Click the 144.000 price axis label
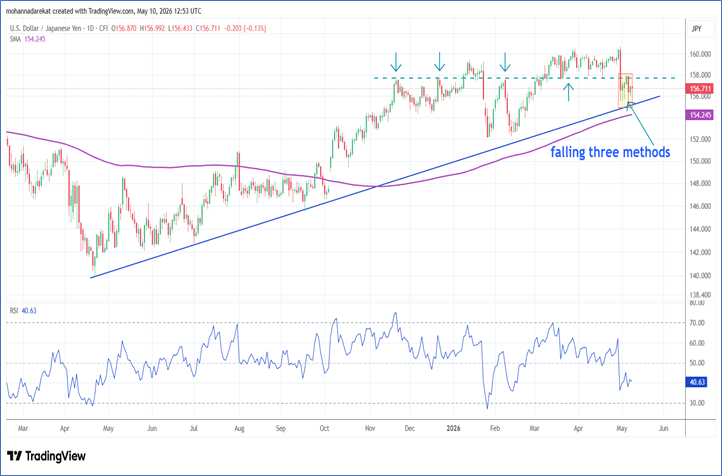Viewport: 722px width, 476px height. pos(700,229)
